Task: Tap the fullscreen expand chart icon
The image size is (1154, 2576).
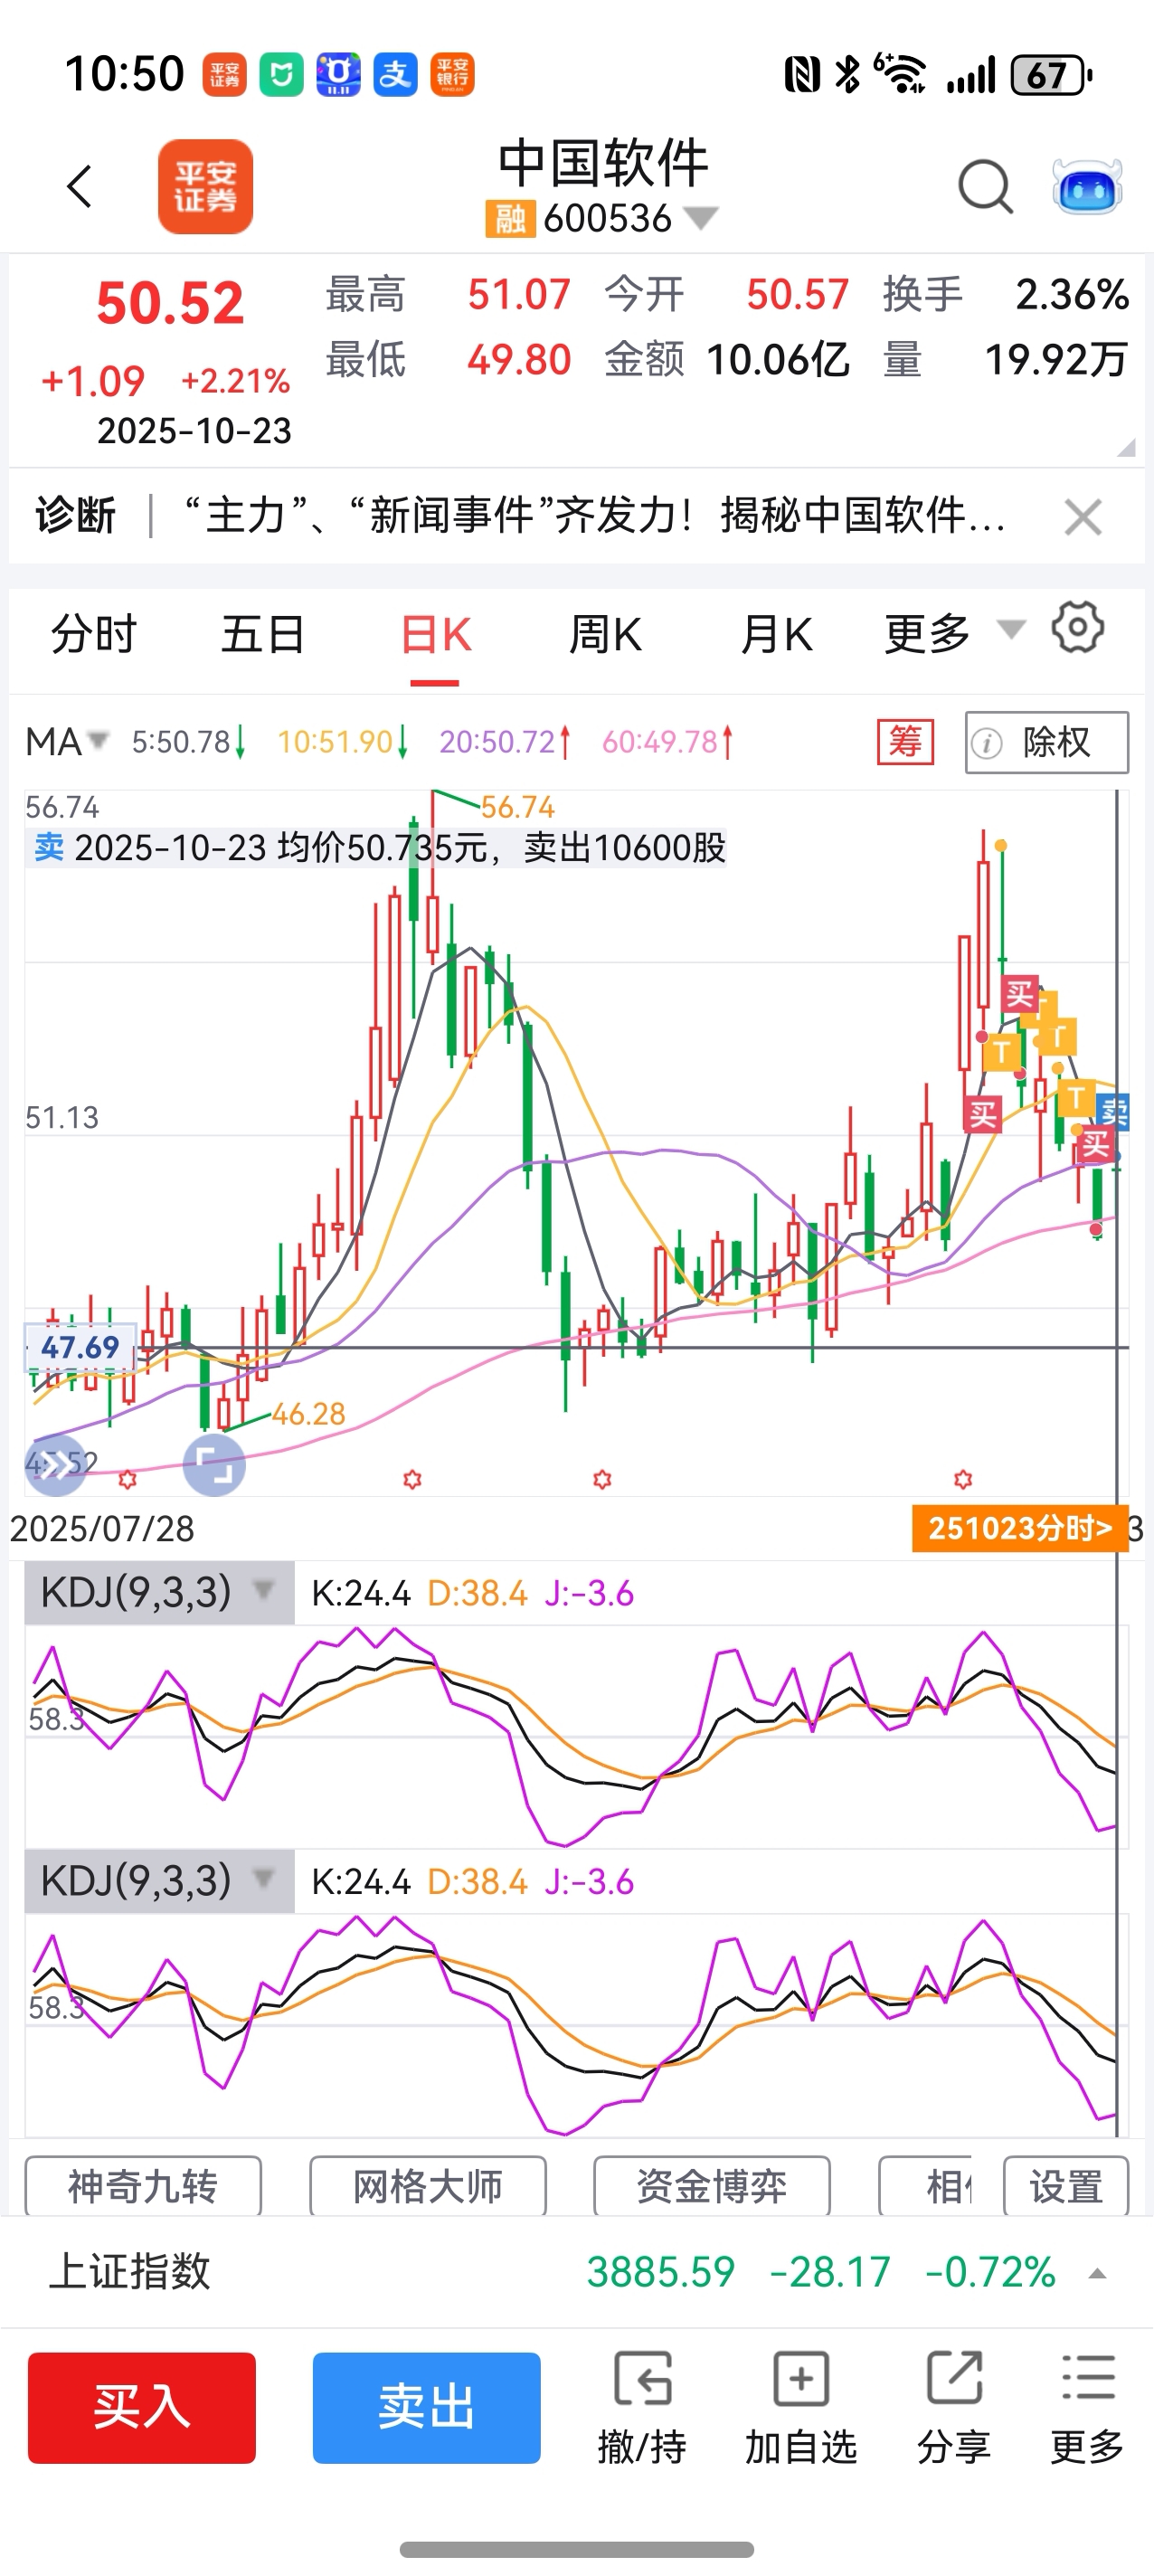Action: click(215, 1465)
